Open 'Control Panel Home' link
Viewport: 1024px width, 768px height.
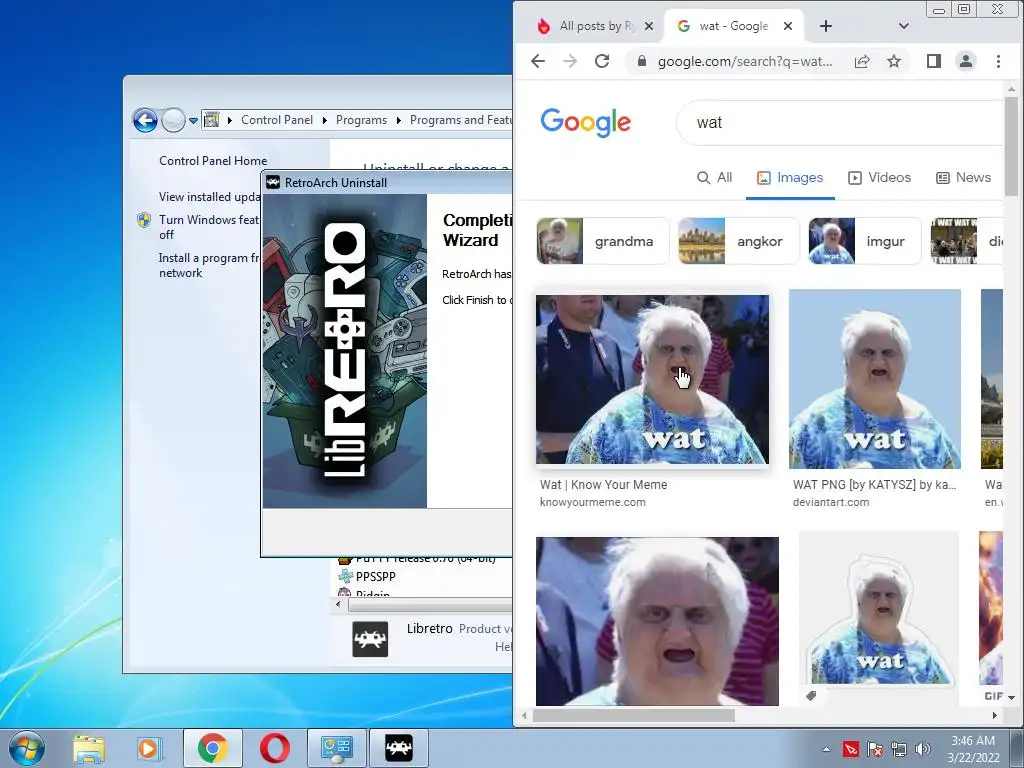213,161
